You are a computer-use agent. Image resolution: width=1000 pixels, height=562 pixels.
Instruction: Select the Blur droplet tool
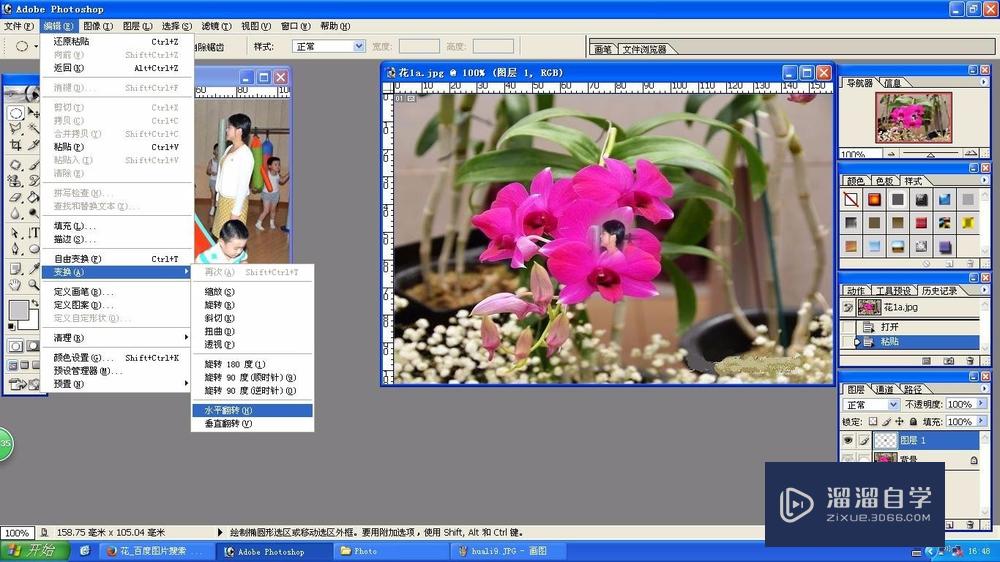tap(16, 214)
